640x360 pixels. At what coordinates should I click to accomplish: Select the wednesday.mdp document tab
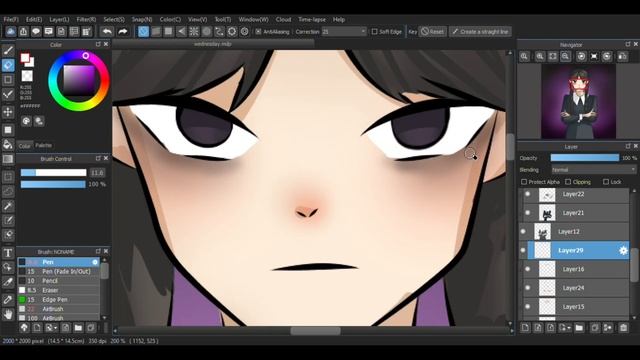coord(213,44)
